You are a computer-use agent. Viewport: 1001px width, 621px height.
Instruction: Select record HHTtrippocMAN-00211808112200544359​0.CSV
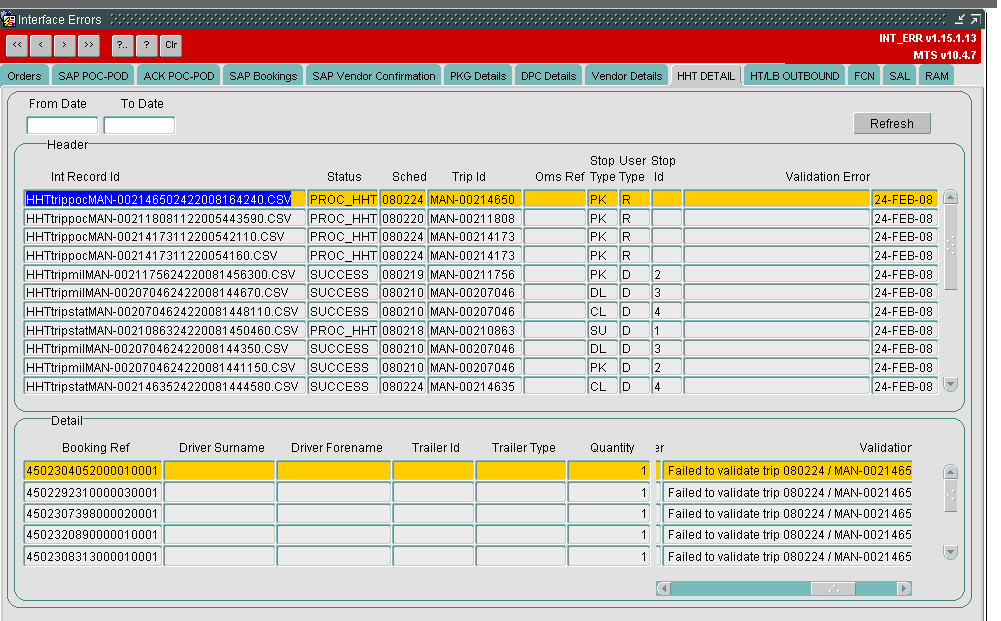pyautogui.click(x=165, y=218)
